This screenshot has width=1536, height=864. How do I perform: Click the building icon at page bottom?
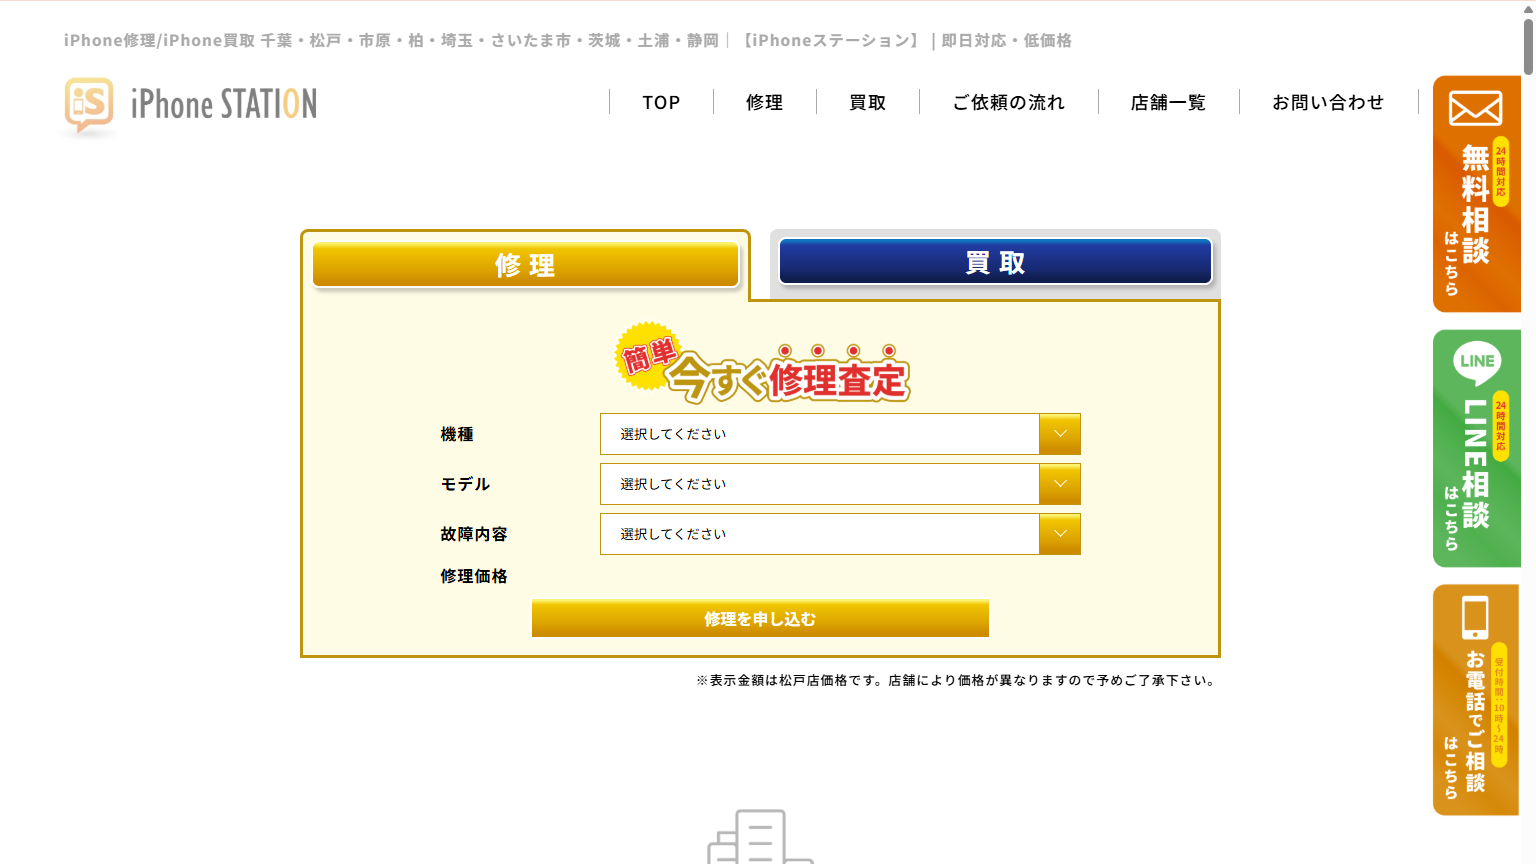(760, 838)
